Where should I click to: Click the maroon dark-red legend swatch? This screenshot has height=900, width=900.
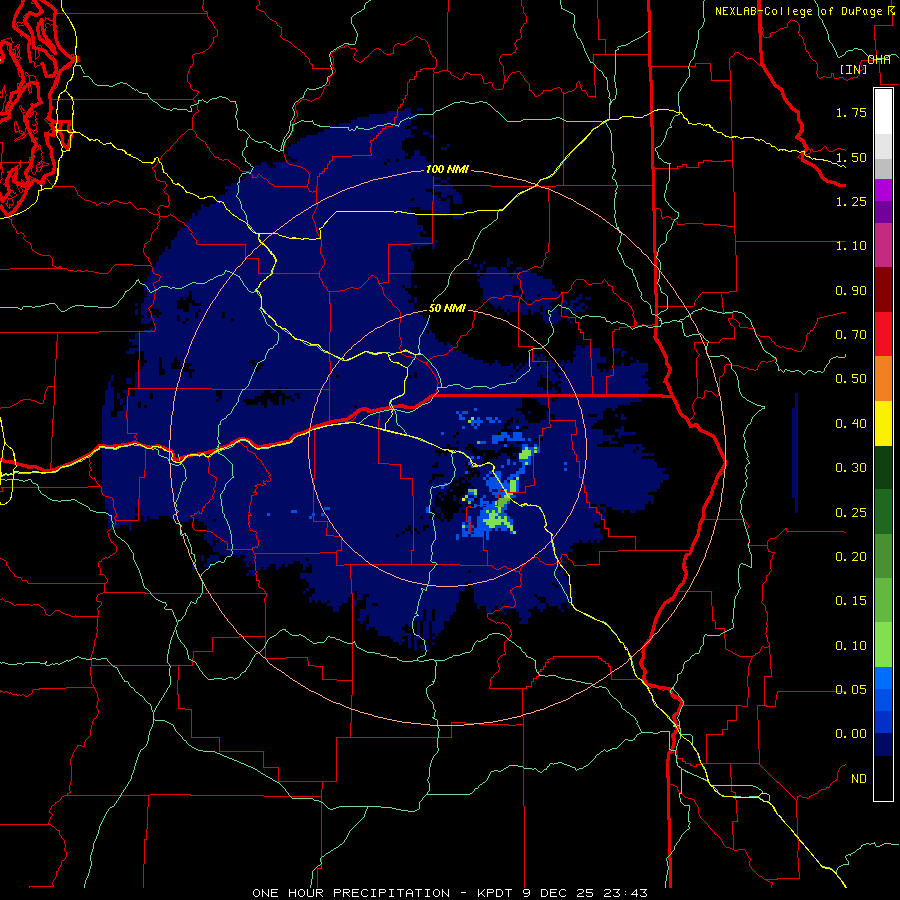coord(883,289)
